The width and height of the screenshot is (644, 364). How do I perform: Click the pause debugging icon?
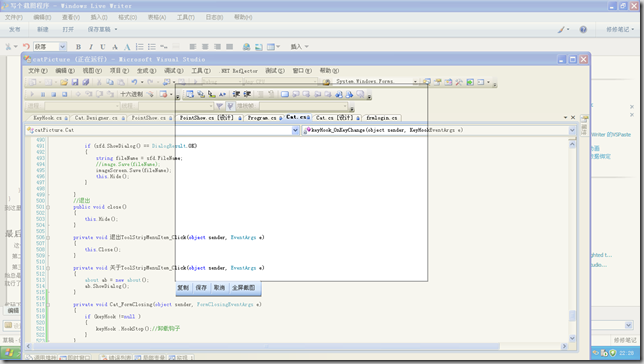coord(43,94)
